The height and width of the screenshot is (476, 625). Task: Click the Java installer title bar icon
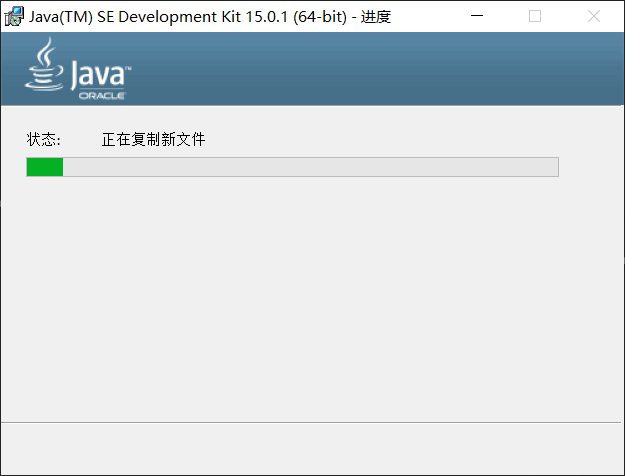[14, 16]
